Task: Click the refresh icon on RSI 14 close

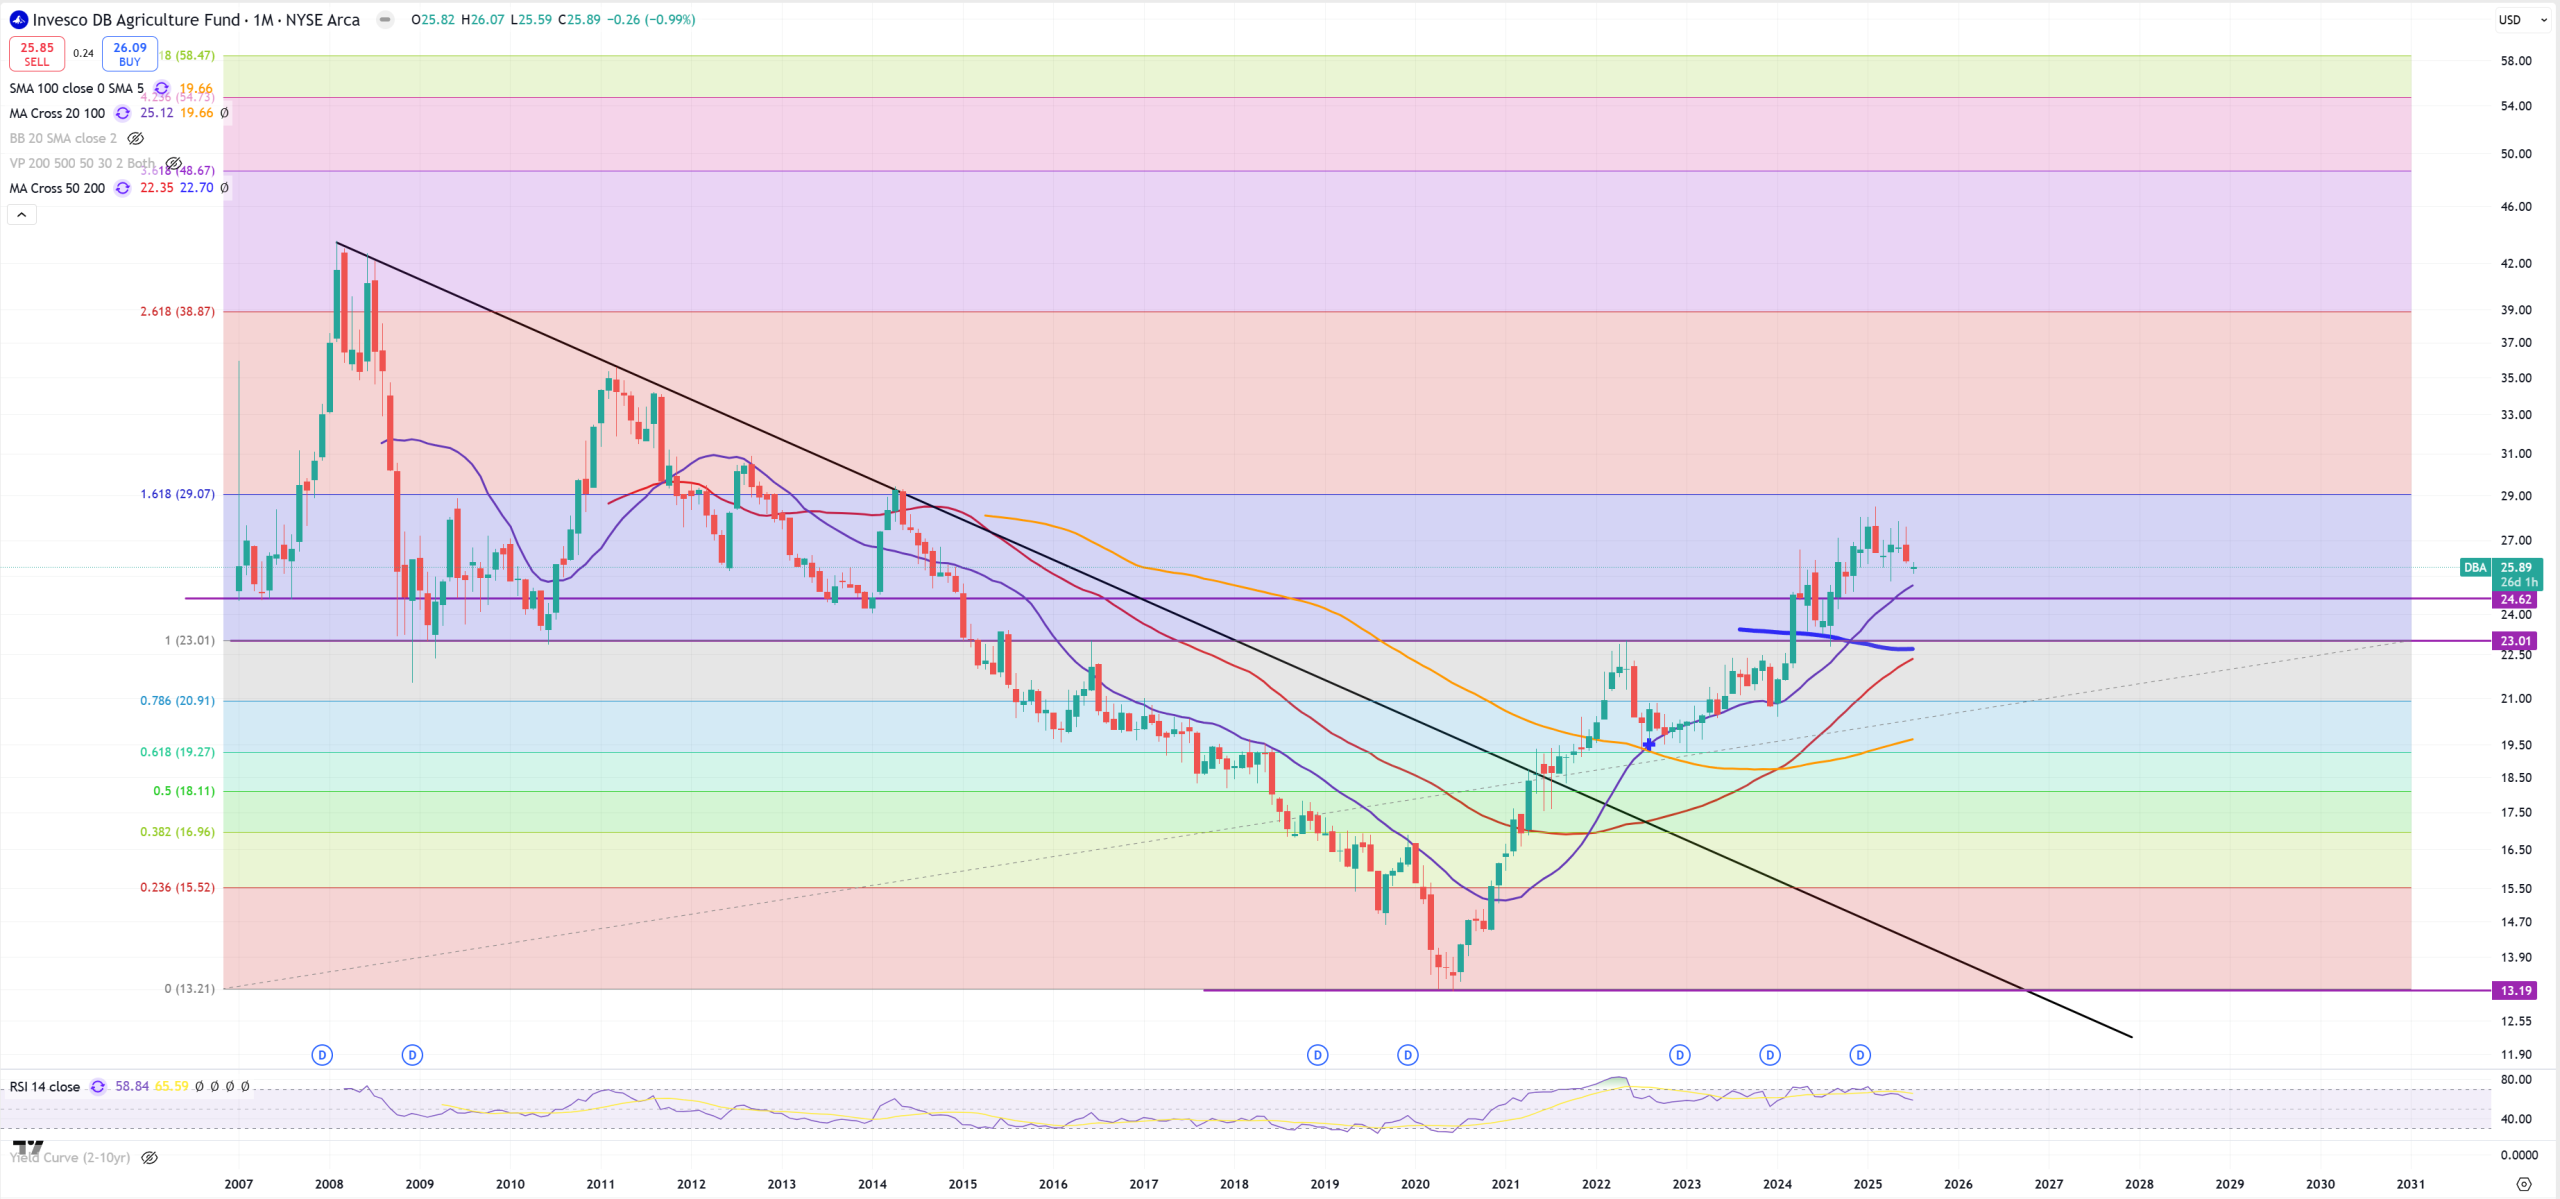Action: click(98, 1086)
